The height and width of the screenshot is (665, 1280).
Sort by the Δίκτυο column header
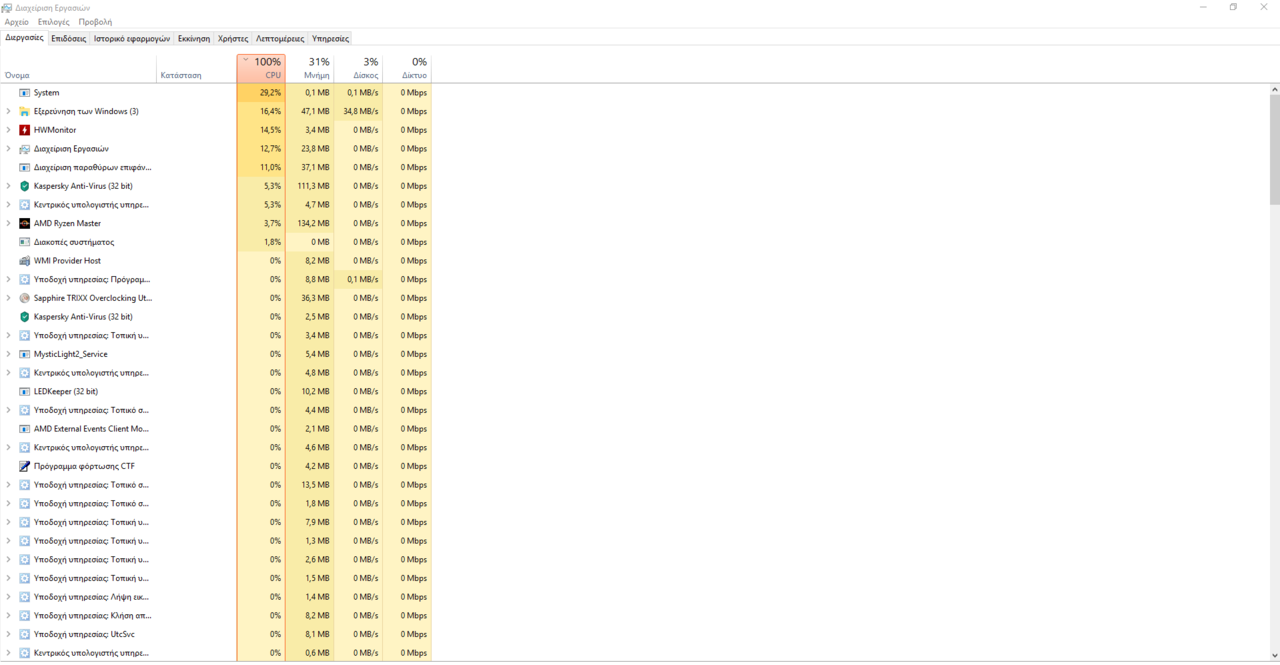coord(407,68)
